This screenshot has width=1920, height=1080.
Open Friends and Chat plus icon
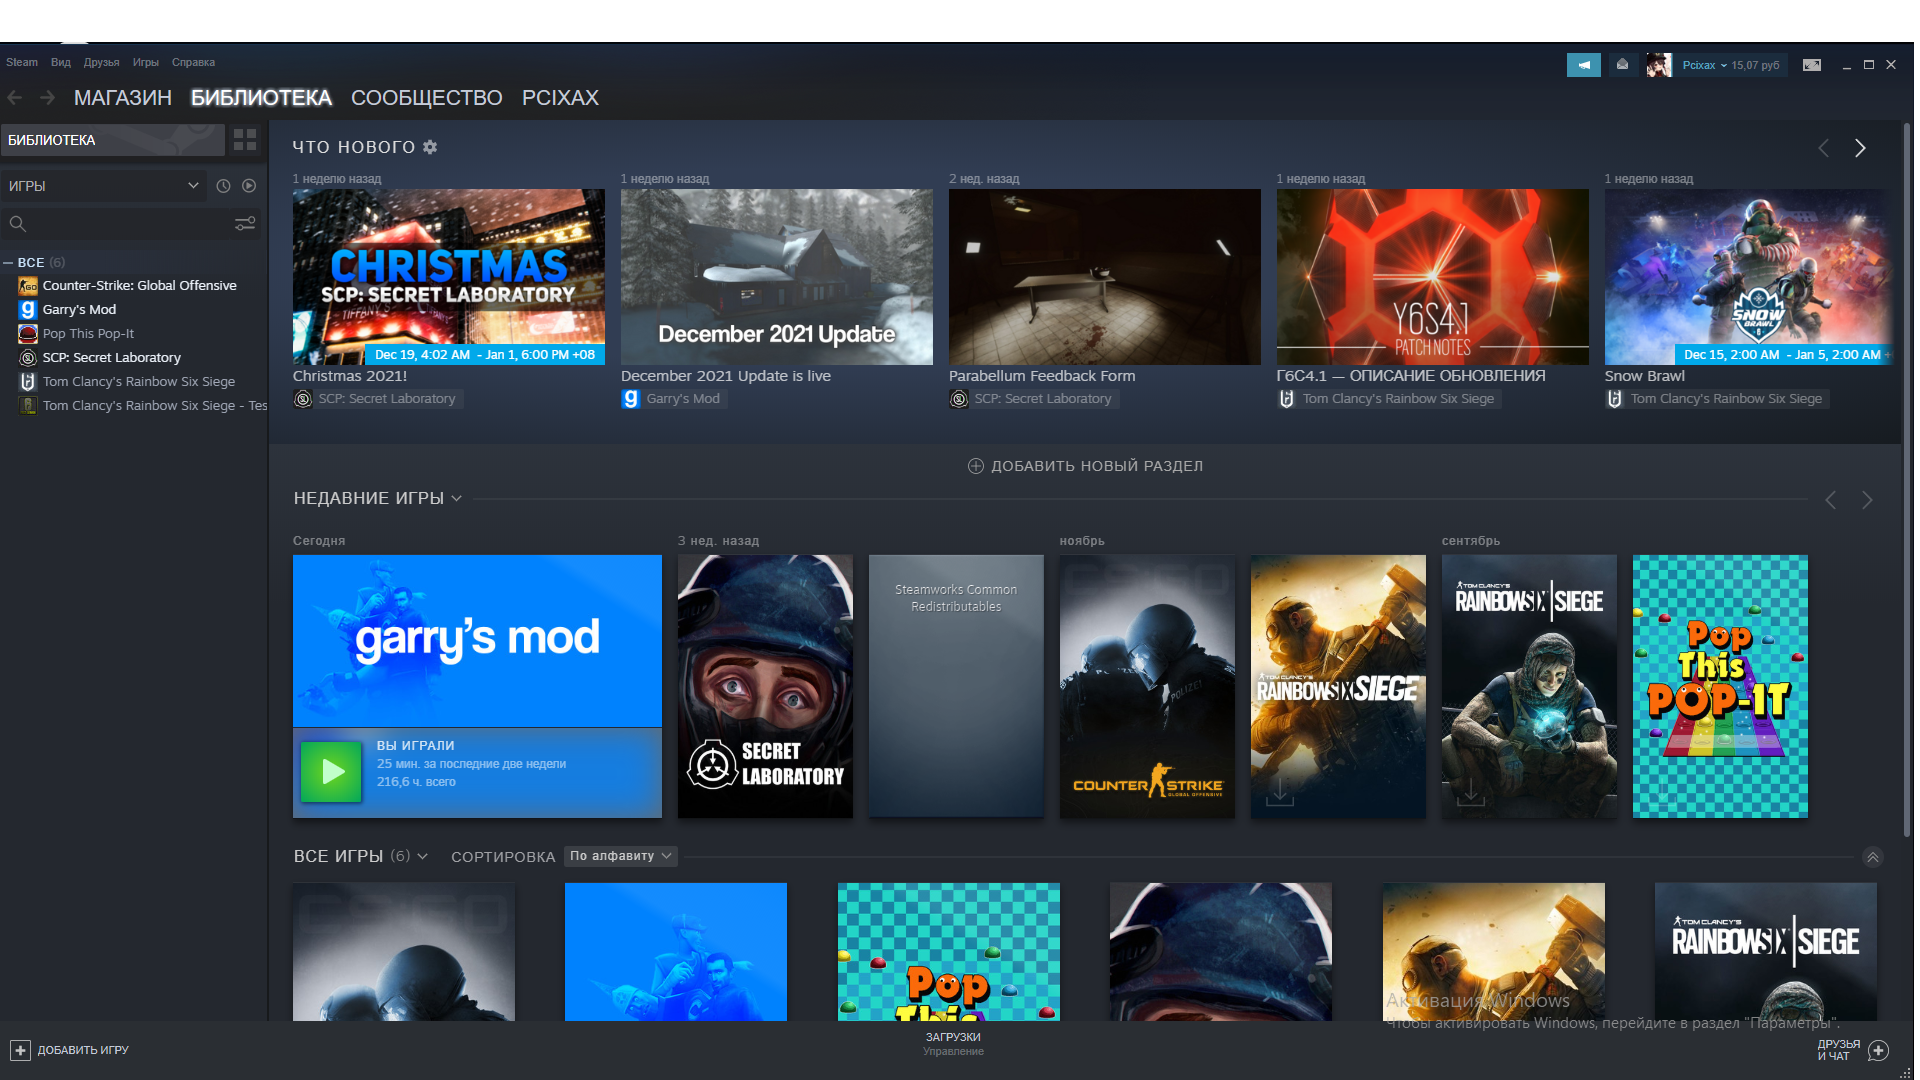point(1878,1050)
